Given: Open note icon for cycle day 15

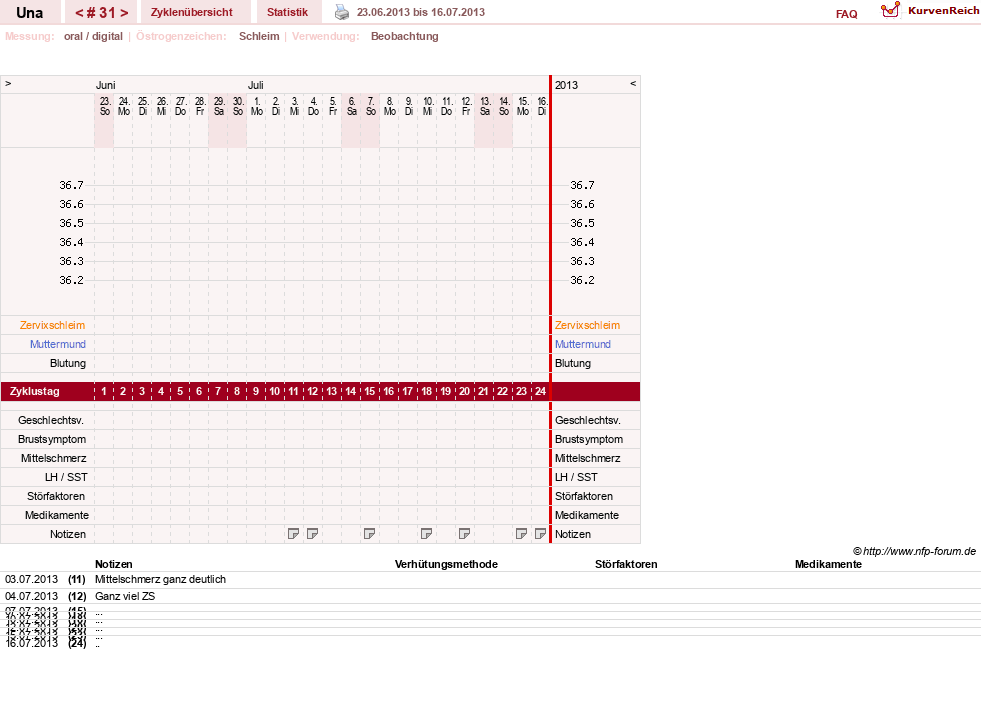Looking at the screenshot, I should pos(369,533).
